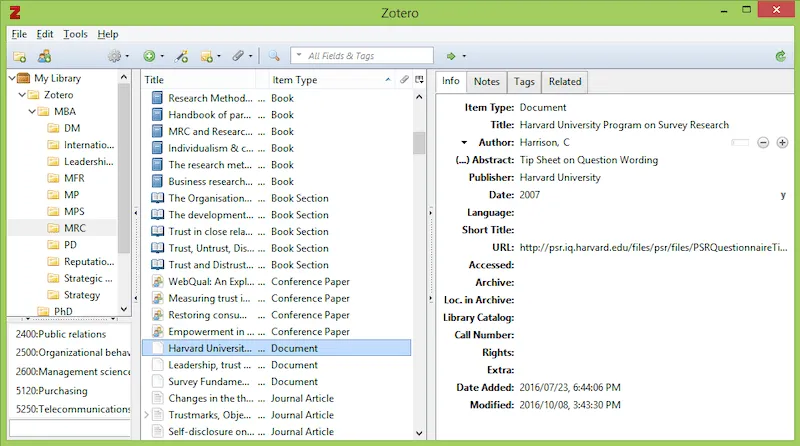Click the tag filter input box
The image size is (800, 446).
[70, 428]
